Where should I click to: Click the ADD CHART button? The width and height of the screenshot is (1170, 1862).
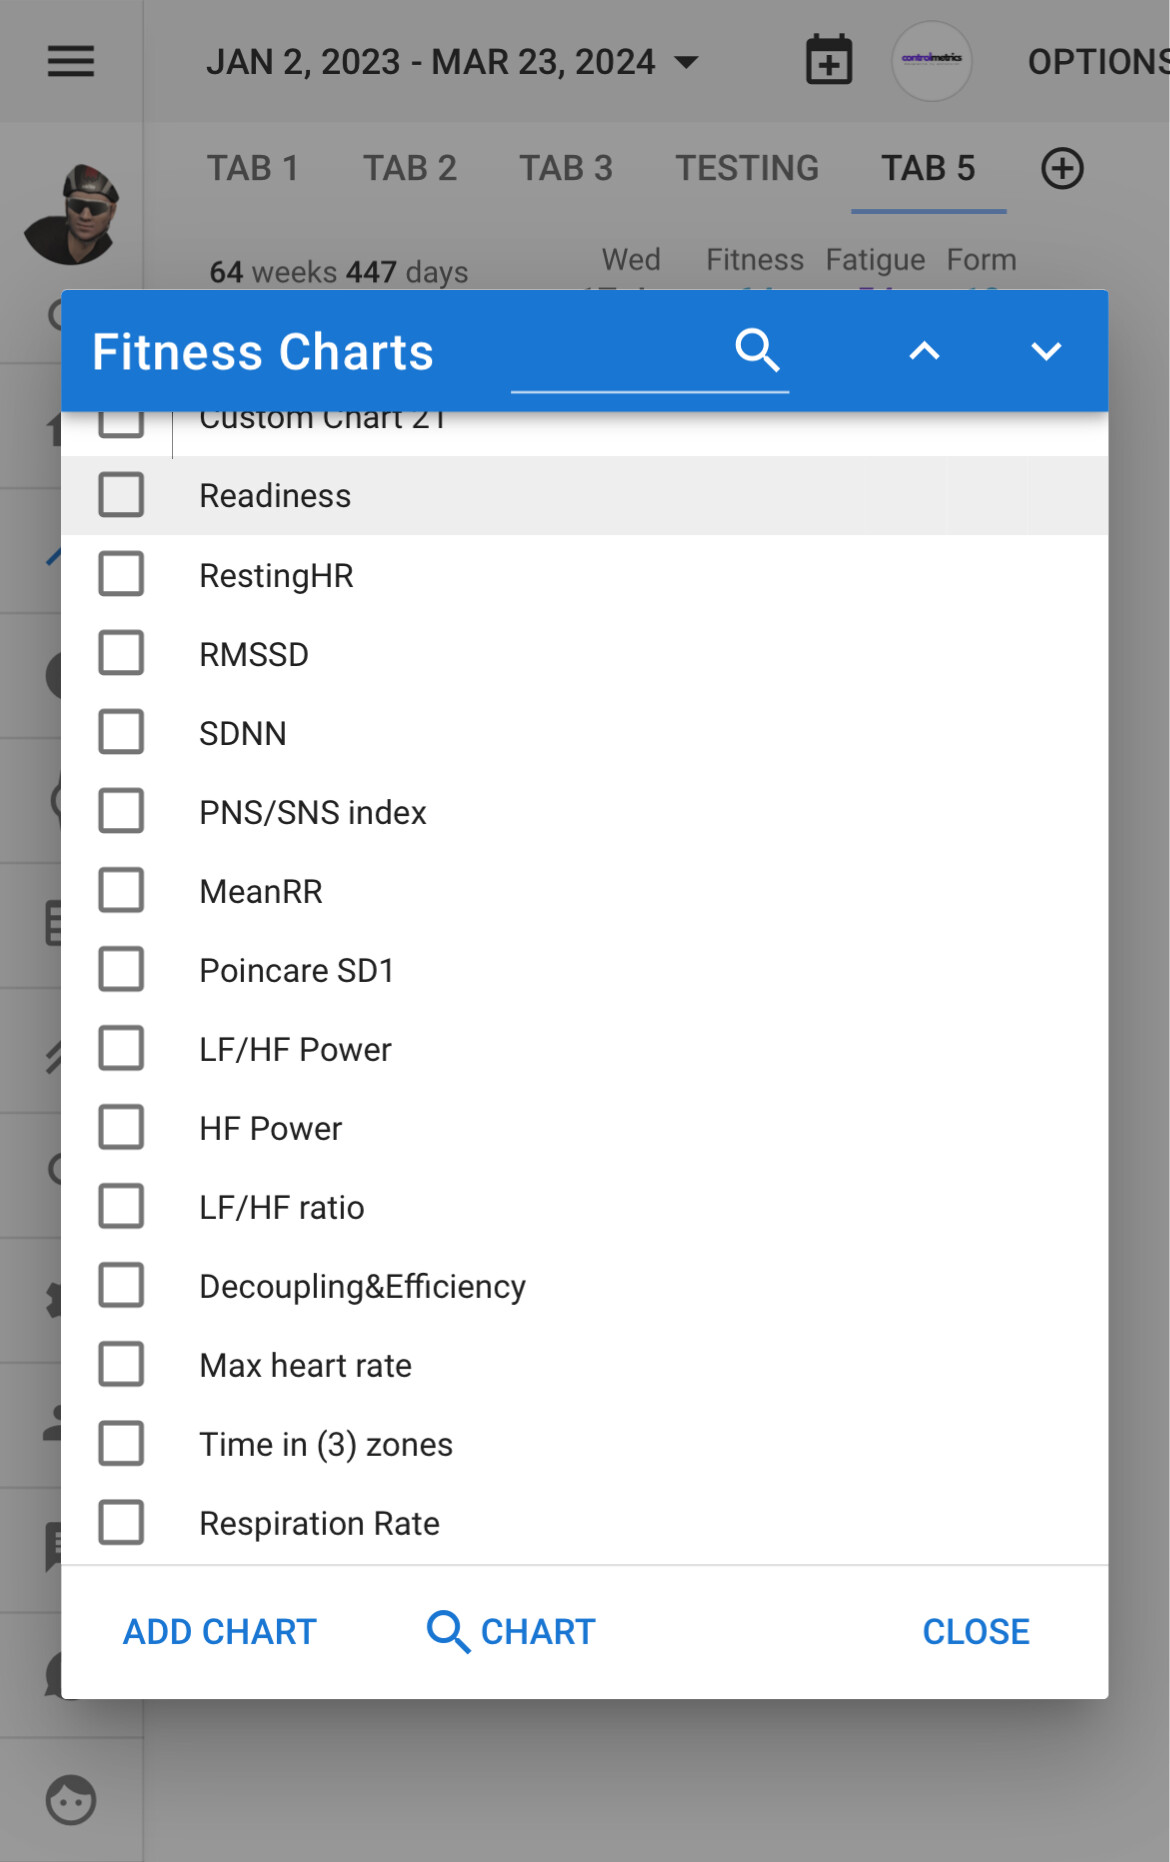(x=220, y=1632)
